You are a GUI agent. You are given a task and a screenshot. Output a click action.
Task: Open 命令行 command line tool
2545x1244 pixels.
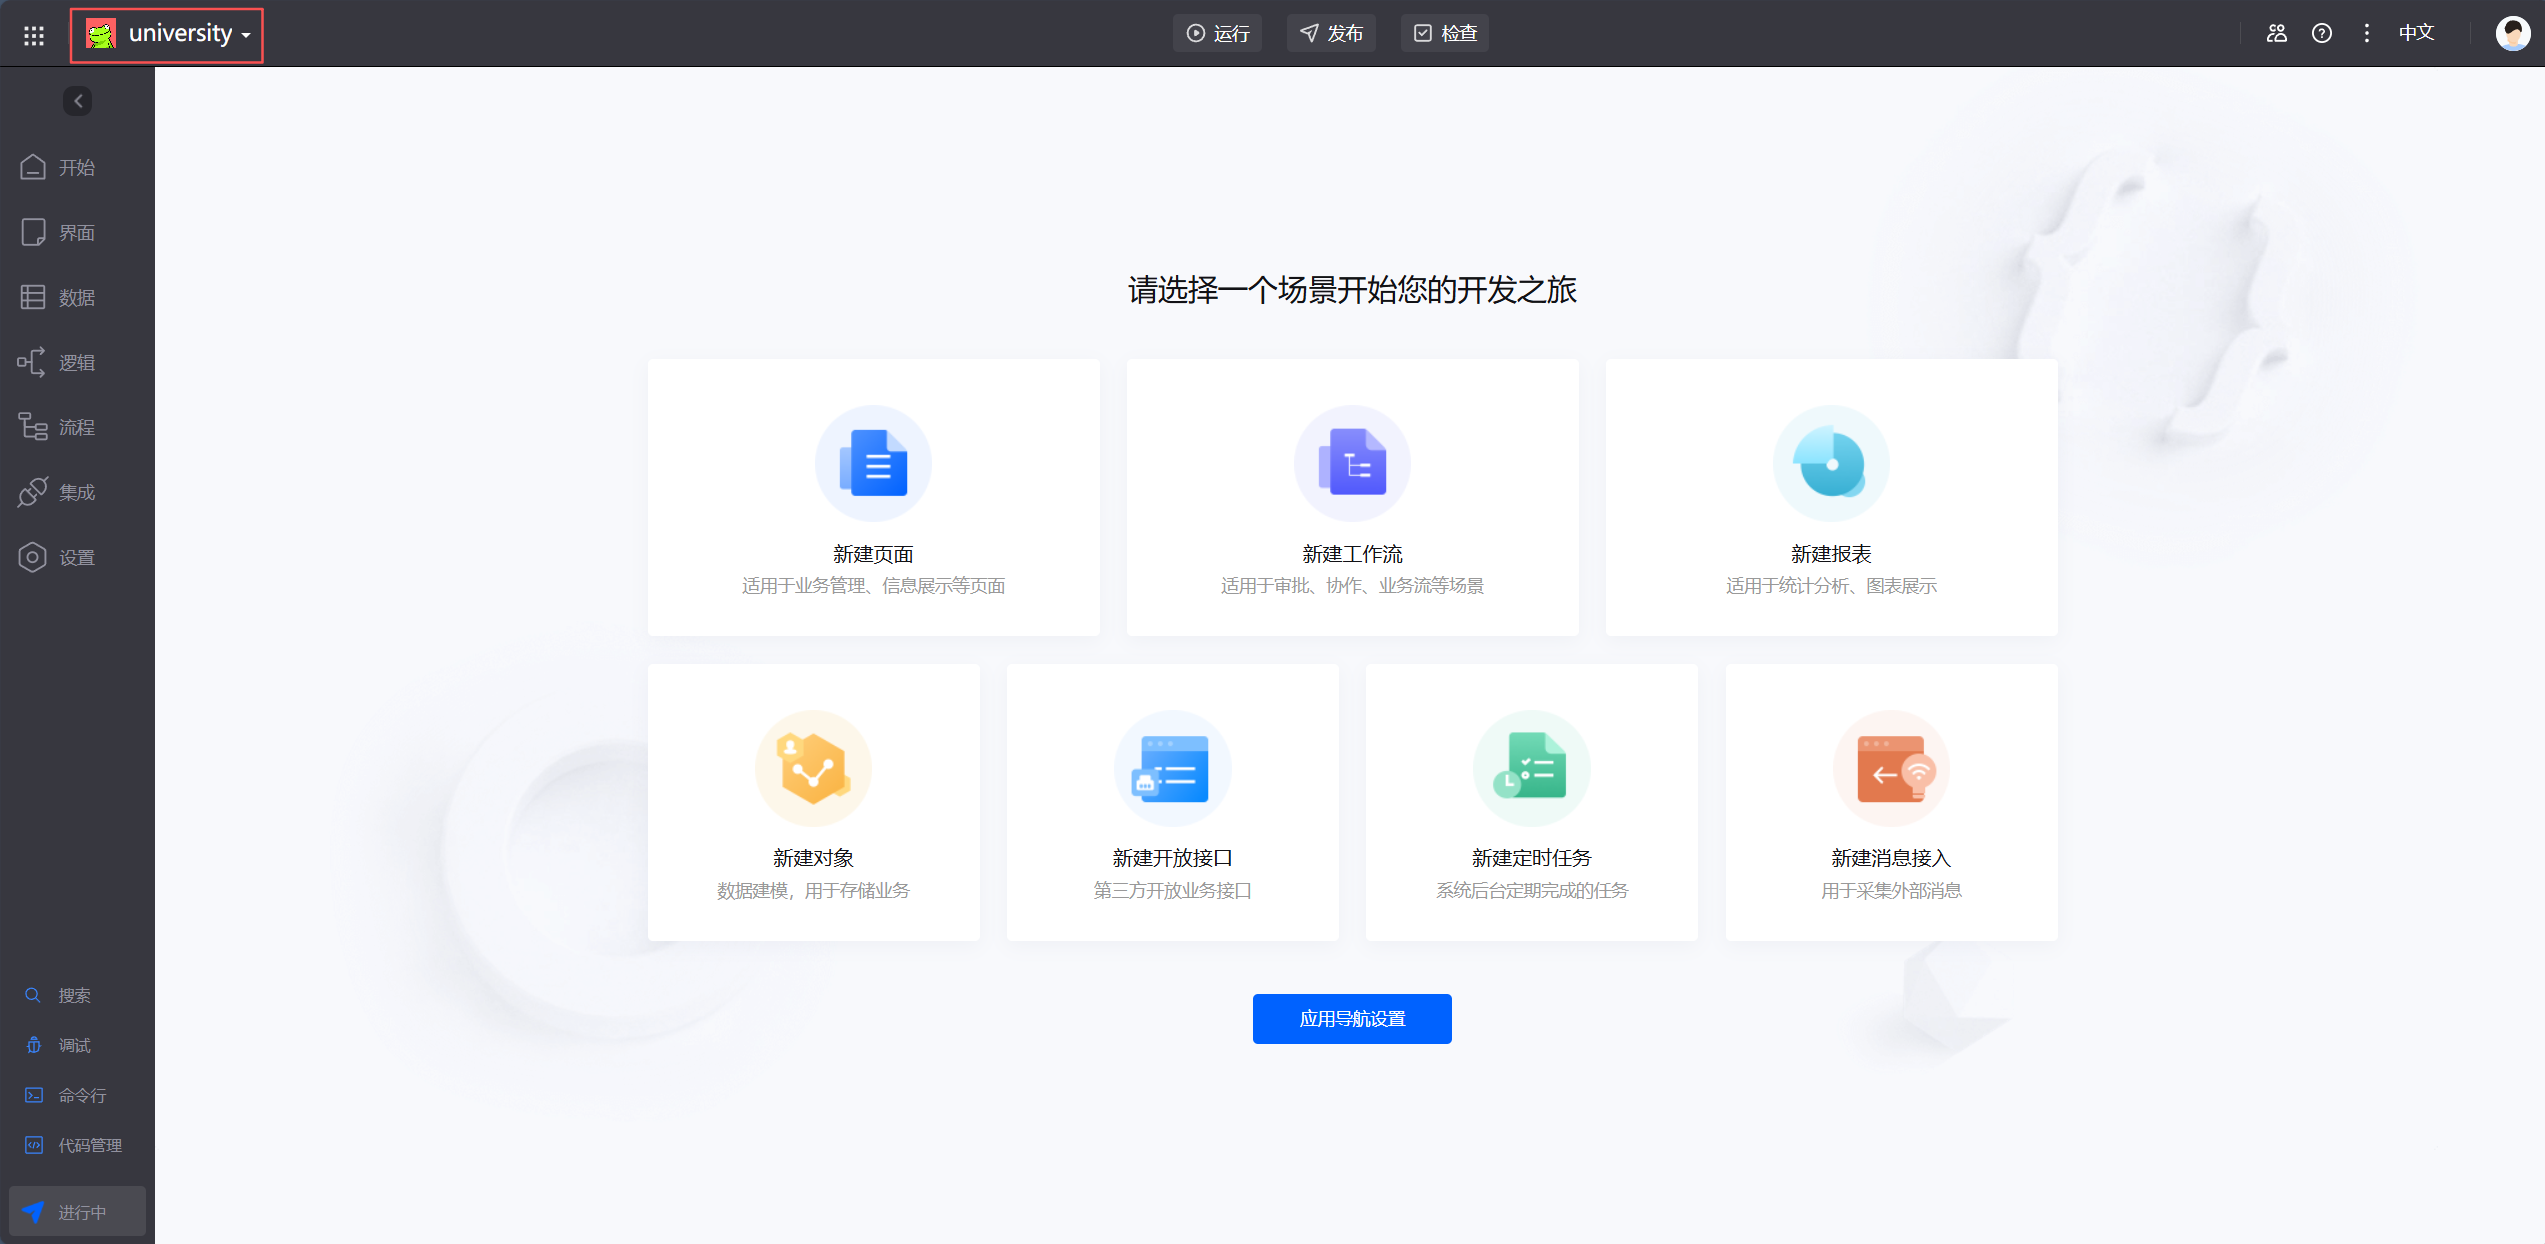(82, 1095)
